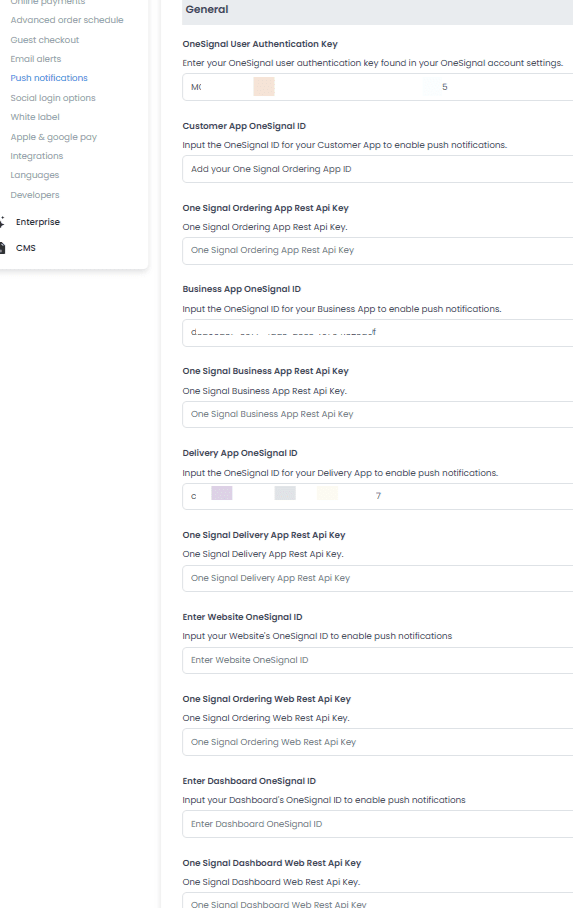The image size is (573, 908).
Task: Click the 'One Signal Ordering Web Rest Api Key' heading
Action: 267,699
